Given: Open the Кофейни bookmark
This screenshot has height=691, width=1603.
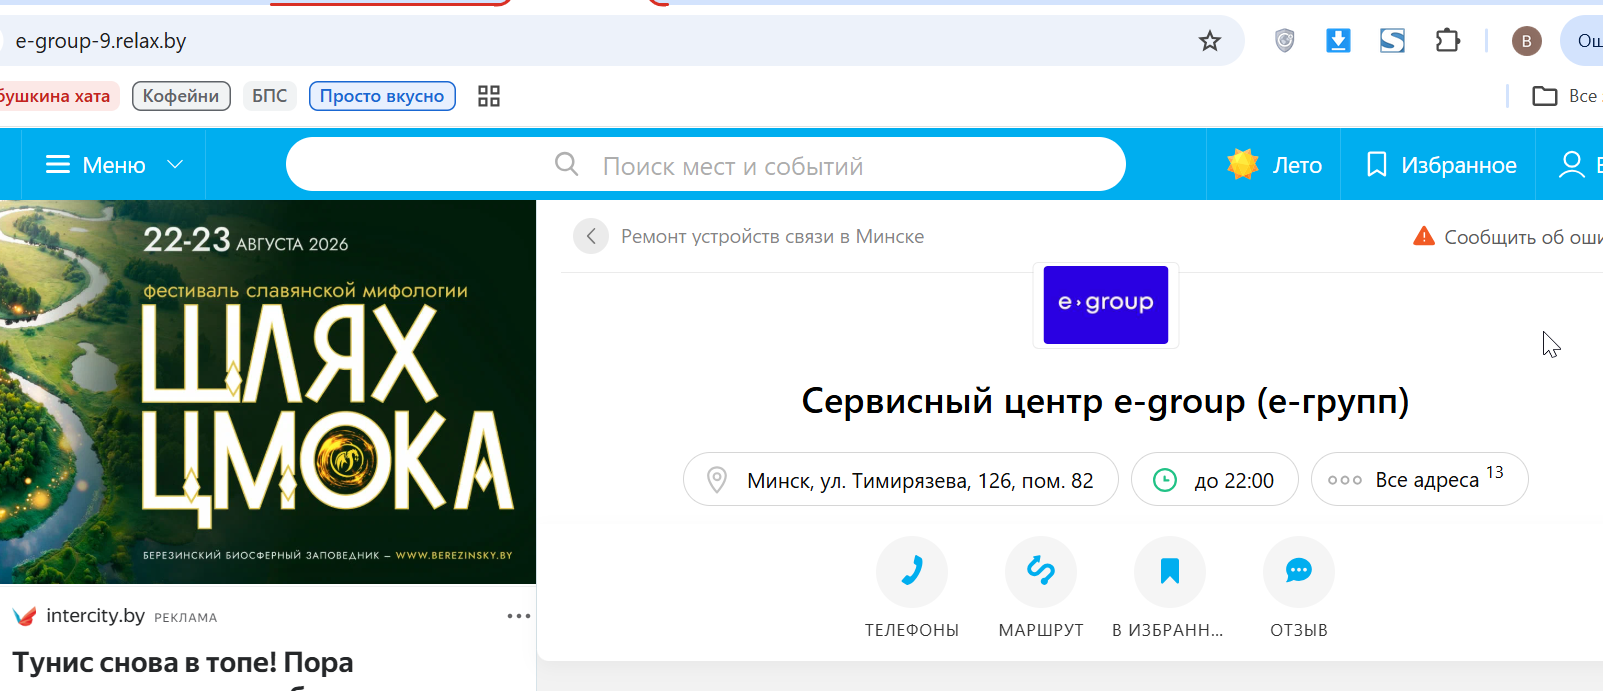Looking at the screenshot, I should pos(181,96).
